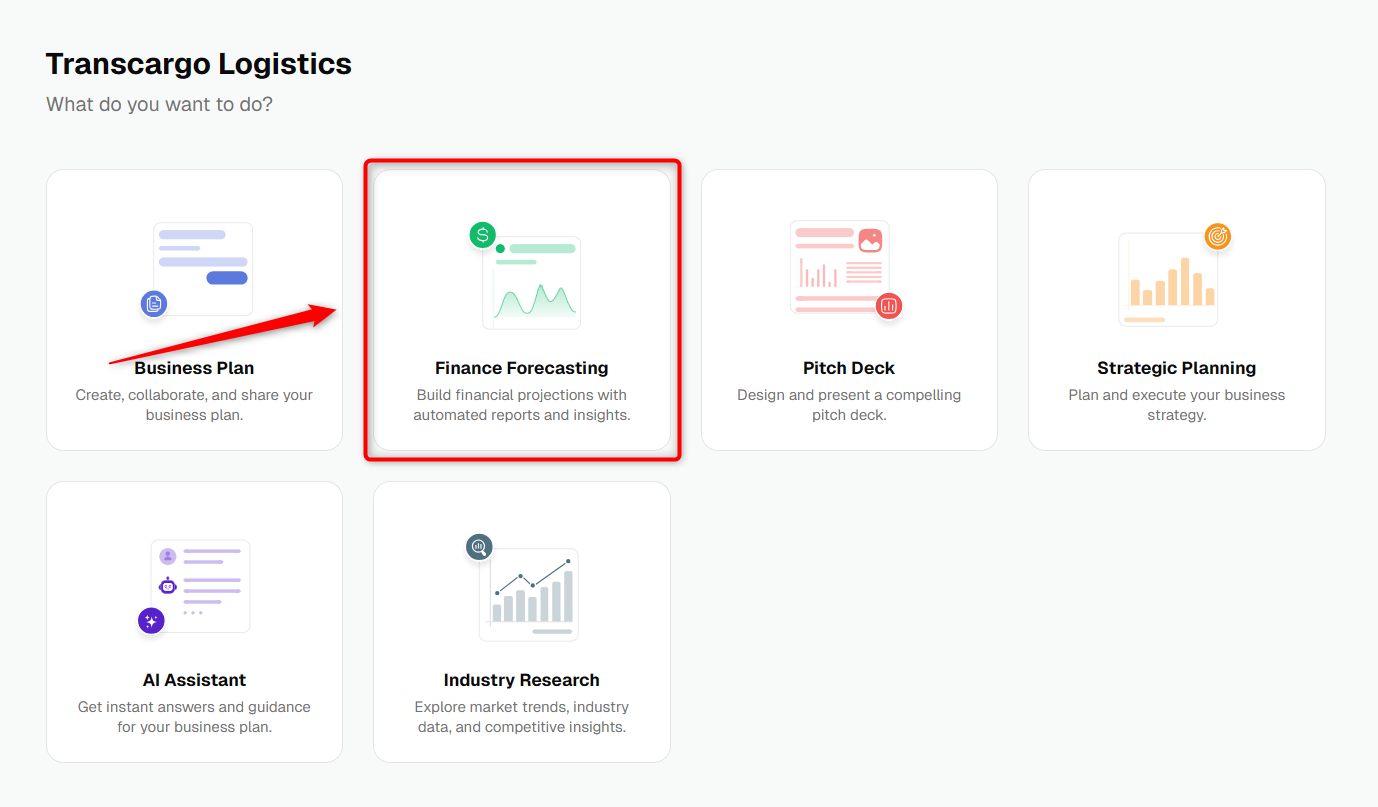
Task: Open the Business Plan card
Action: tap(195, 310)
